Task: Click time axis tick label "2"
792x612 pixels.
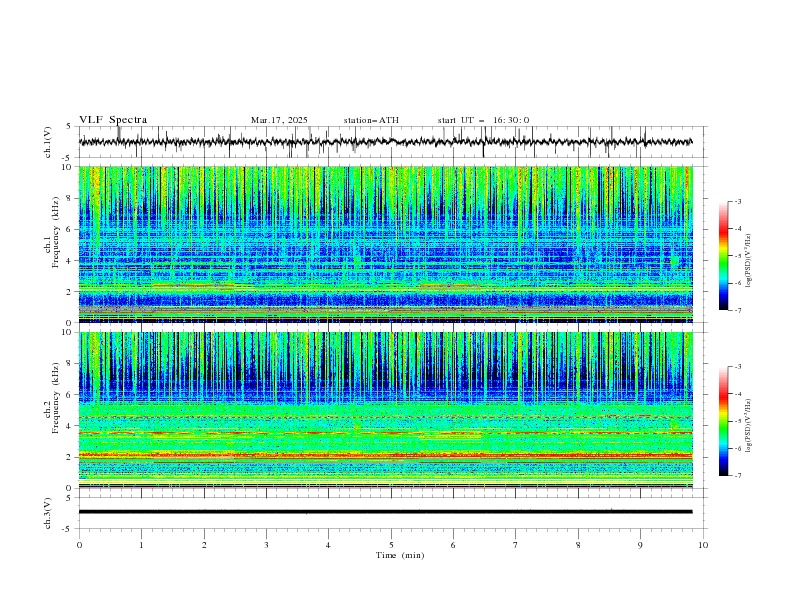Action: click(204, 545)
